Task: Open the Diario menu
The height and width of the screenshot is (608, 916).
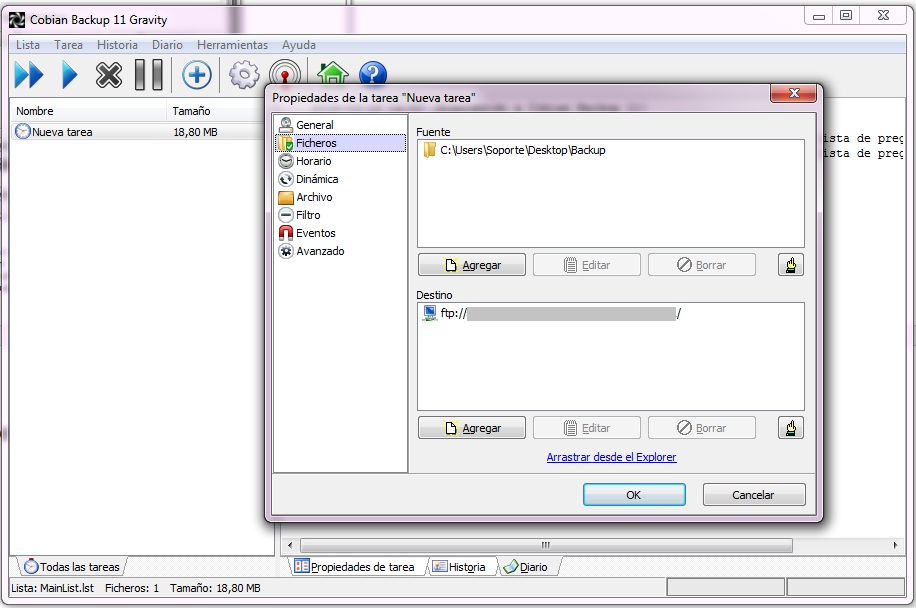Action: click(x=167, y=45)
